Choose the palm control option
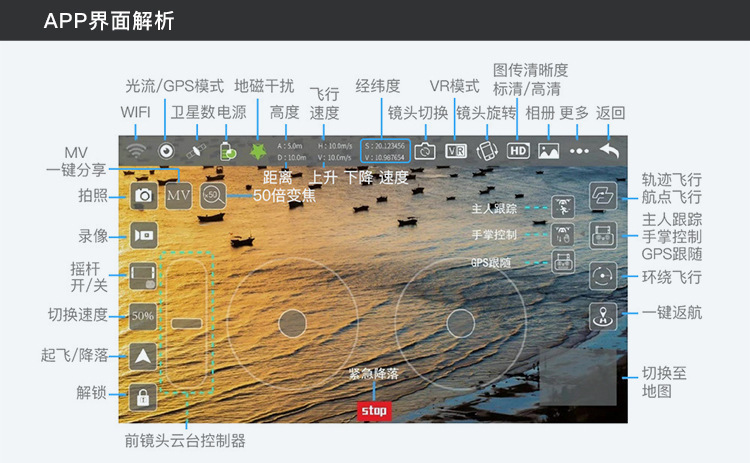Screen dimensions: 750x463 [563, 235]
